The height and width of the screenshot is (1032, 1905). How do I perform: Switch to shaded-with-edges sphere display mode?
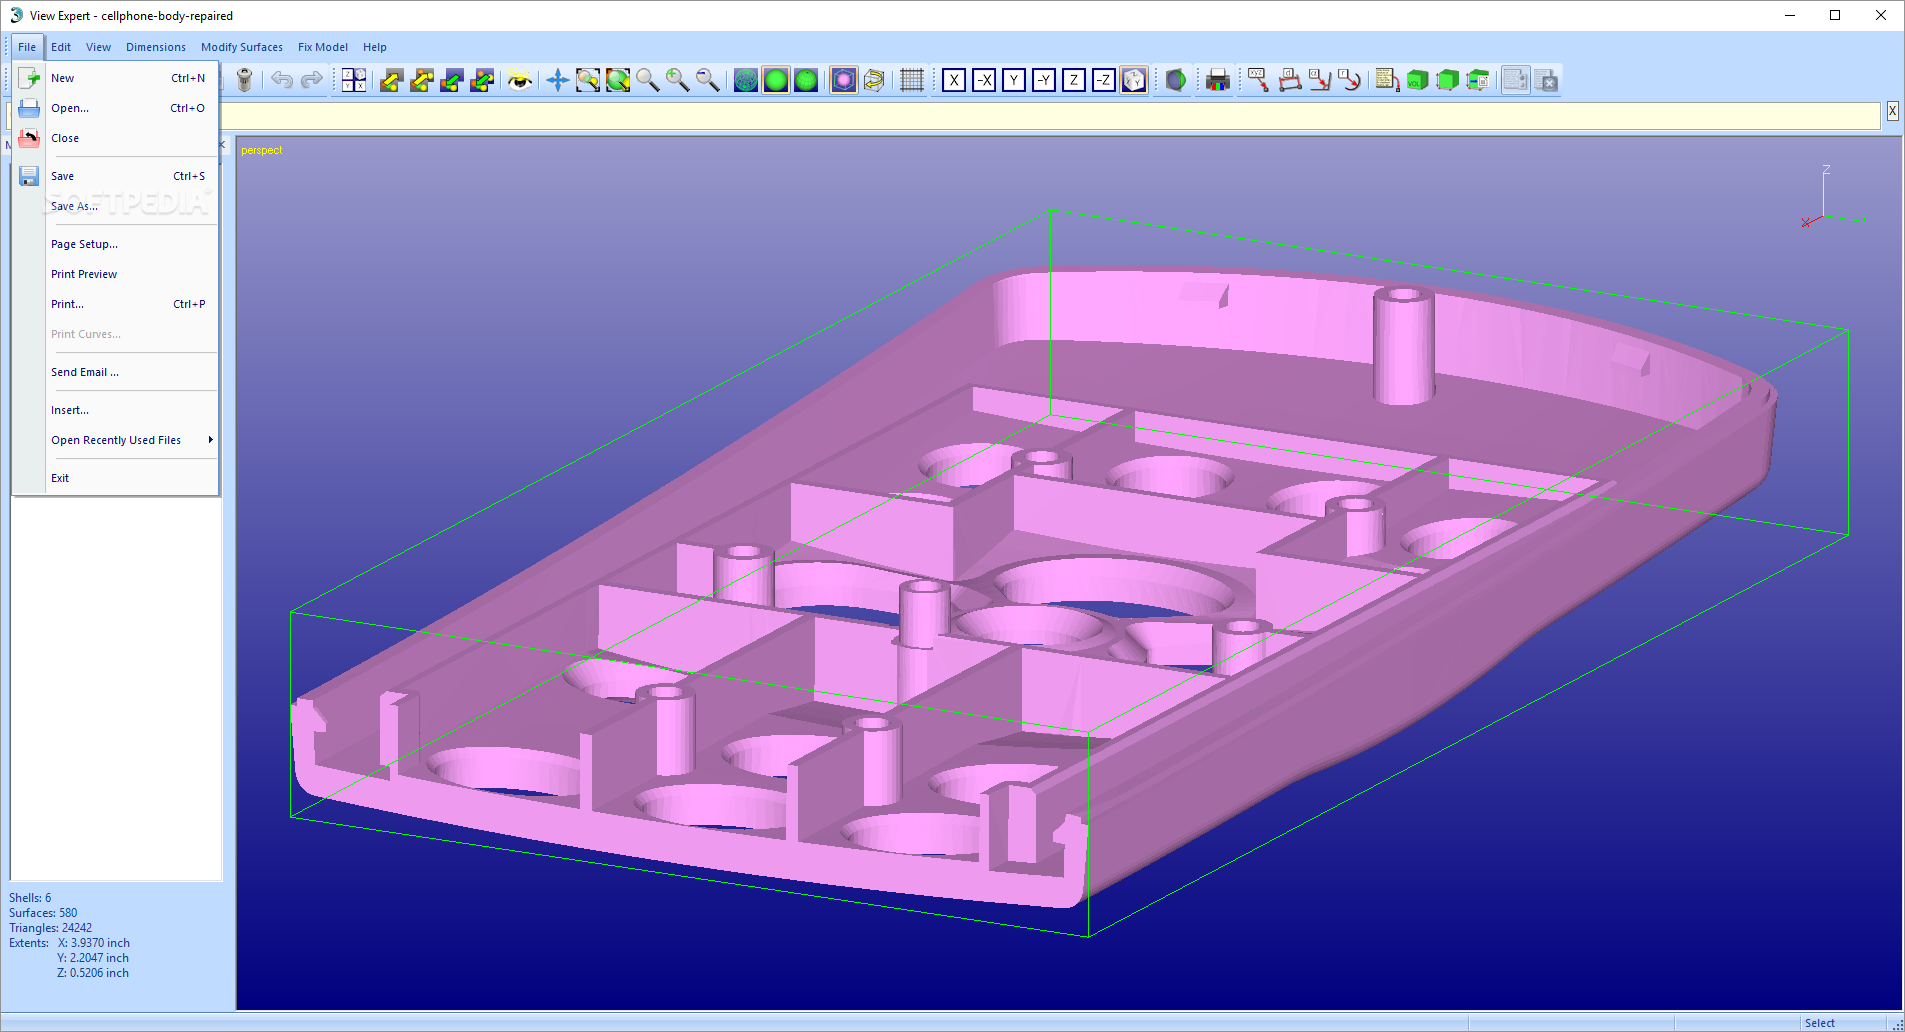806,80
